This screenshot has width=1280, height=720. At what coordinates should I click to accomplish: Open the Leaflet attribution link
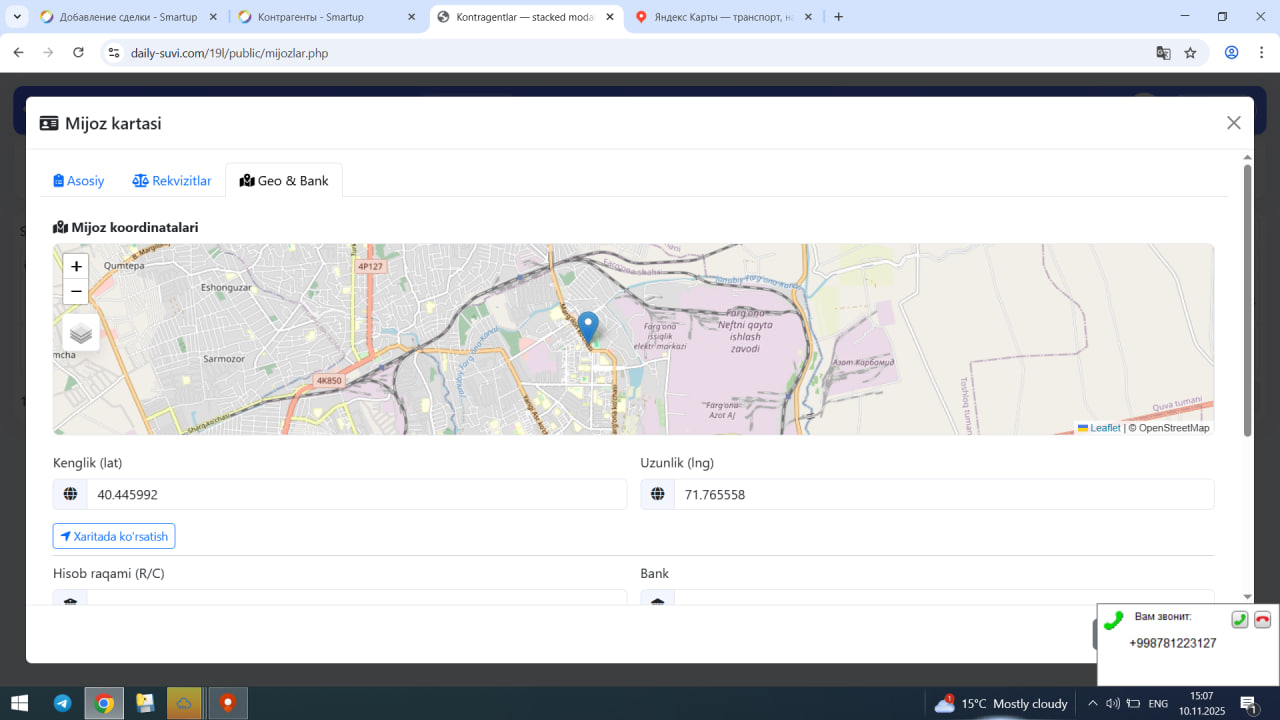(x=1105, y=428)
